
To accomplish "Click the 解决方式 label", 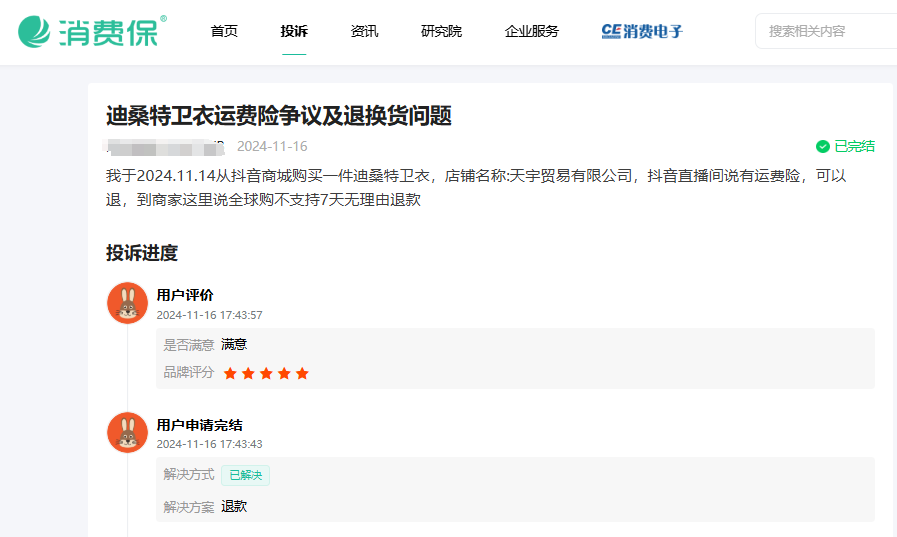I will pos(189,474).
